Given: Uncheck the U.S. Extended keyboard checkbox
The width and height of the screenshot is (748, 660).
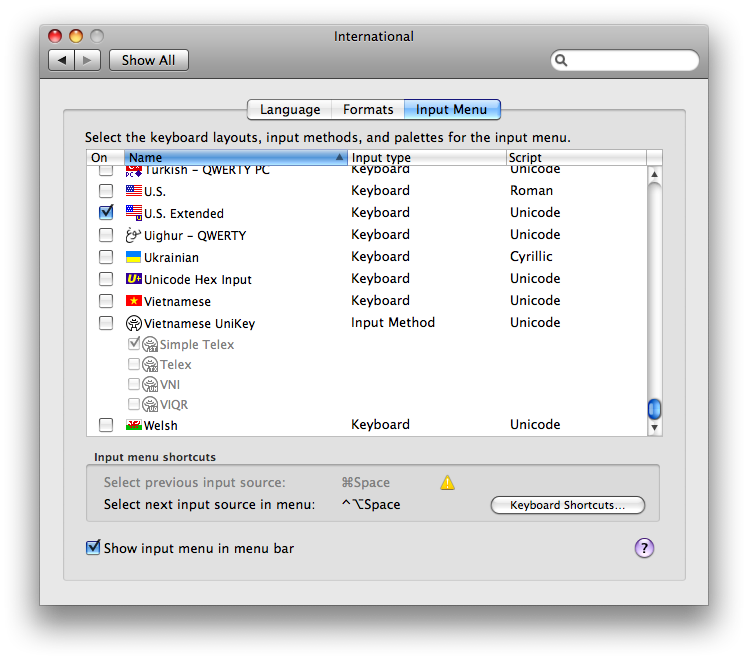Looking at the screenshot, I should point(106,213).
